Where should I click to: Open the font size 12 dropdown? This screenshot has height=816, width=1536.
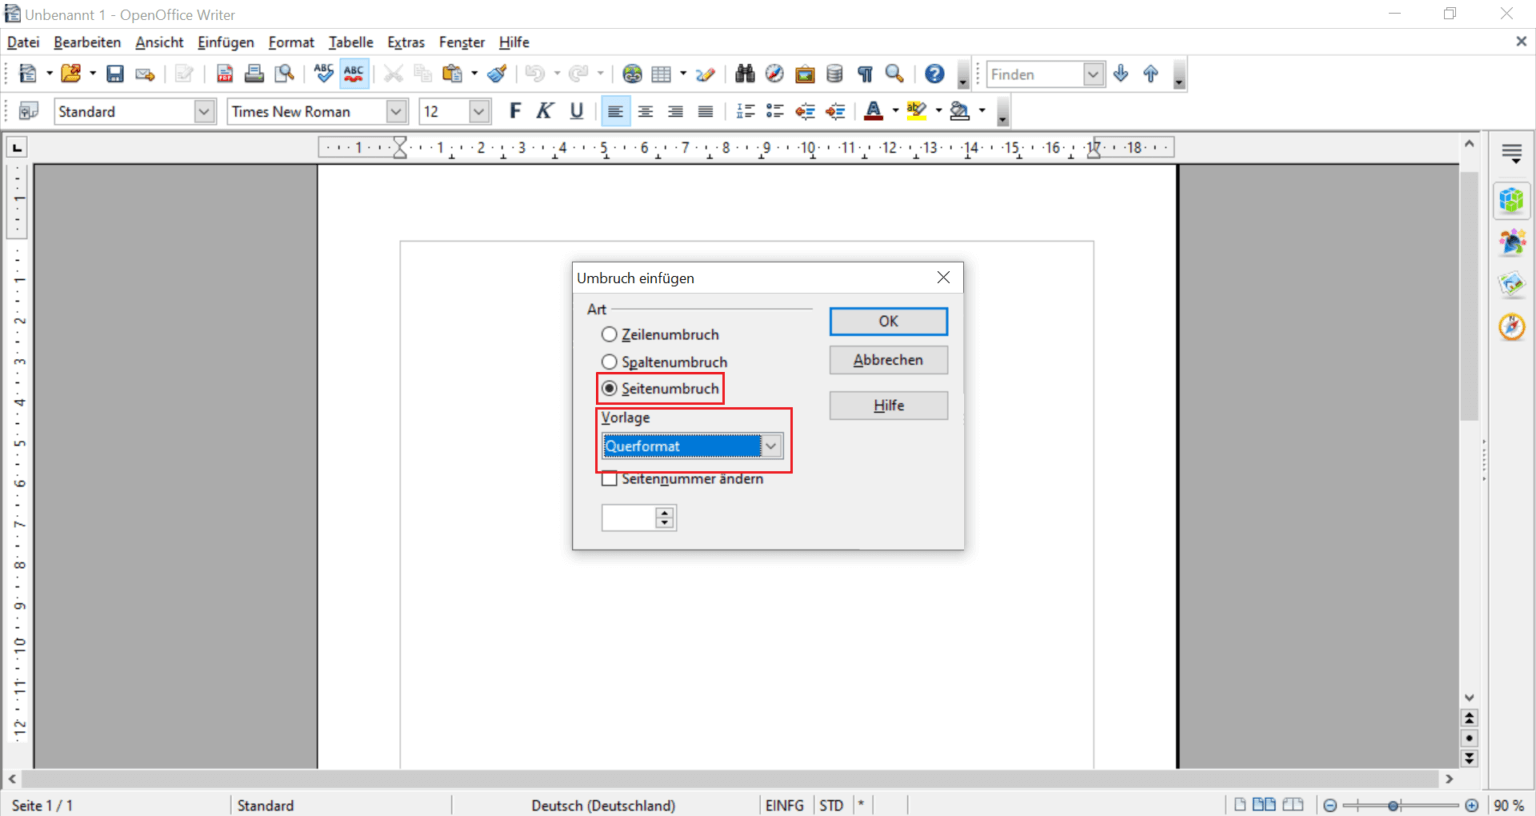point(479,111)
